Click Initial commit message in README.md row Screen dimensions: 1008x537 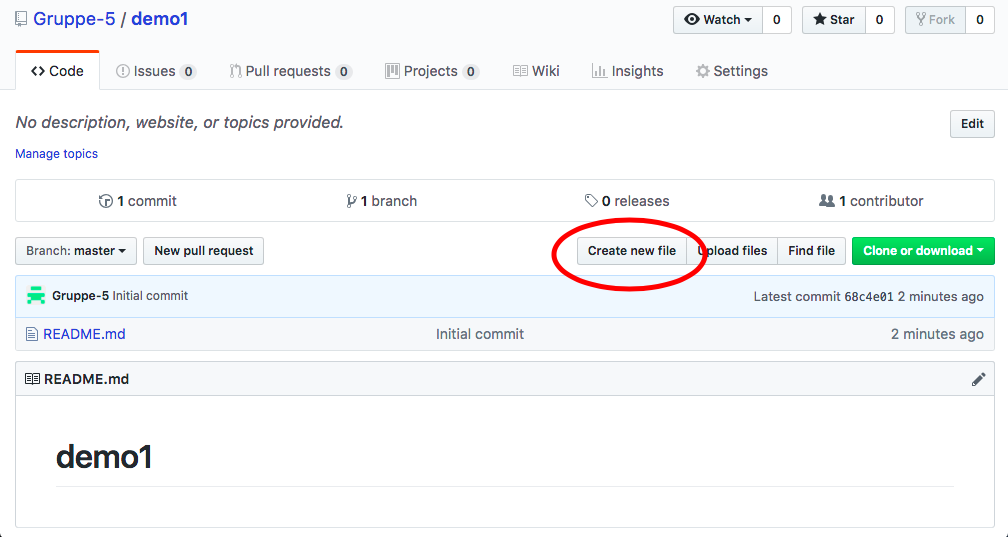tap(480, 334)
